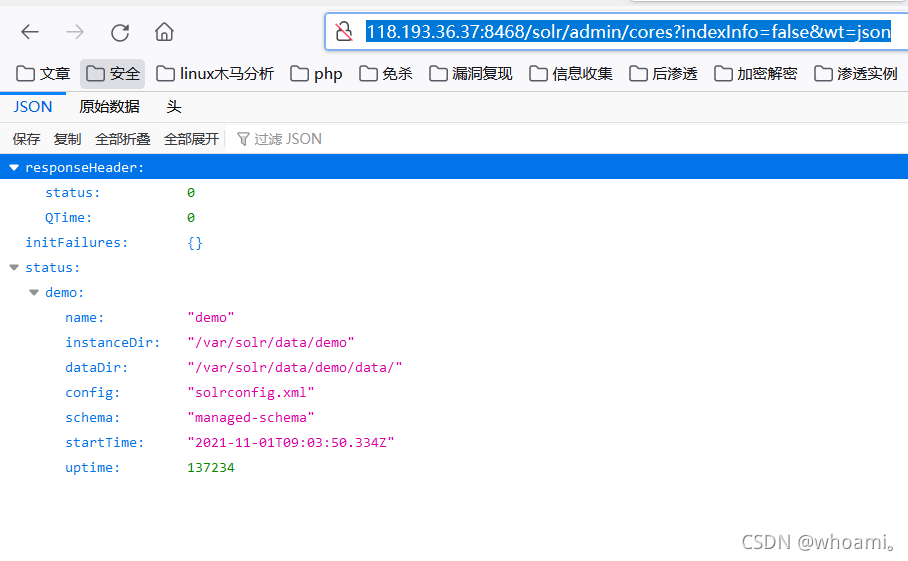Viewport: 908px width, 561px height.
Task: Go back with the browser back arrow
Action: tap(30, 32)
